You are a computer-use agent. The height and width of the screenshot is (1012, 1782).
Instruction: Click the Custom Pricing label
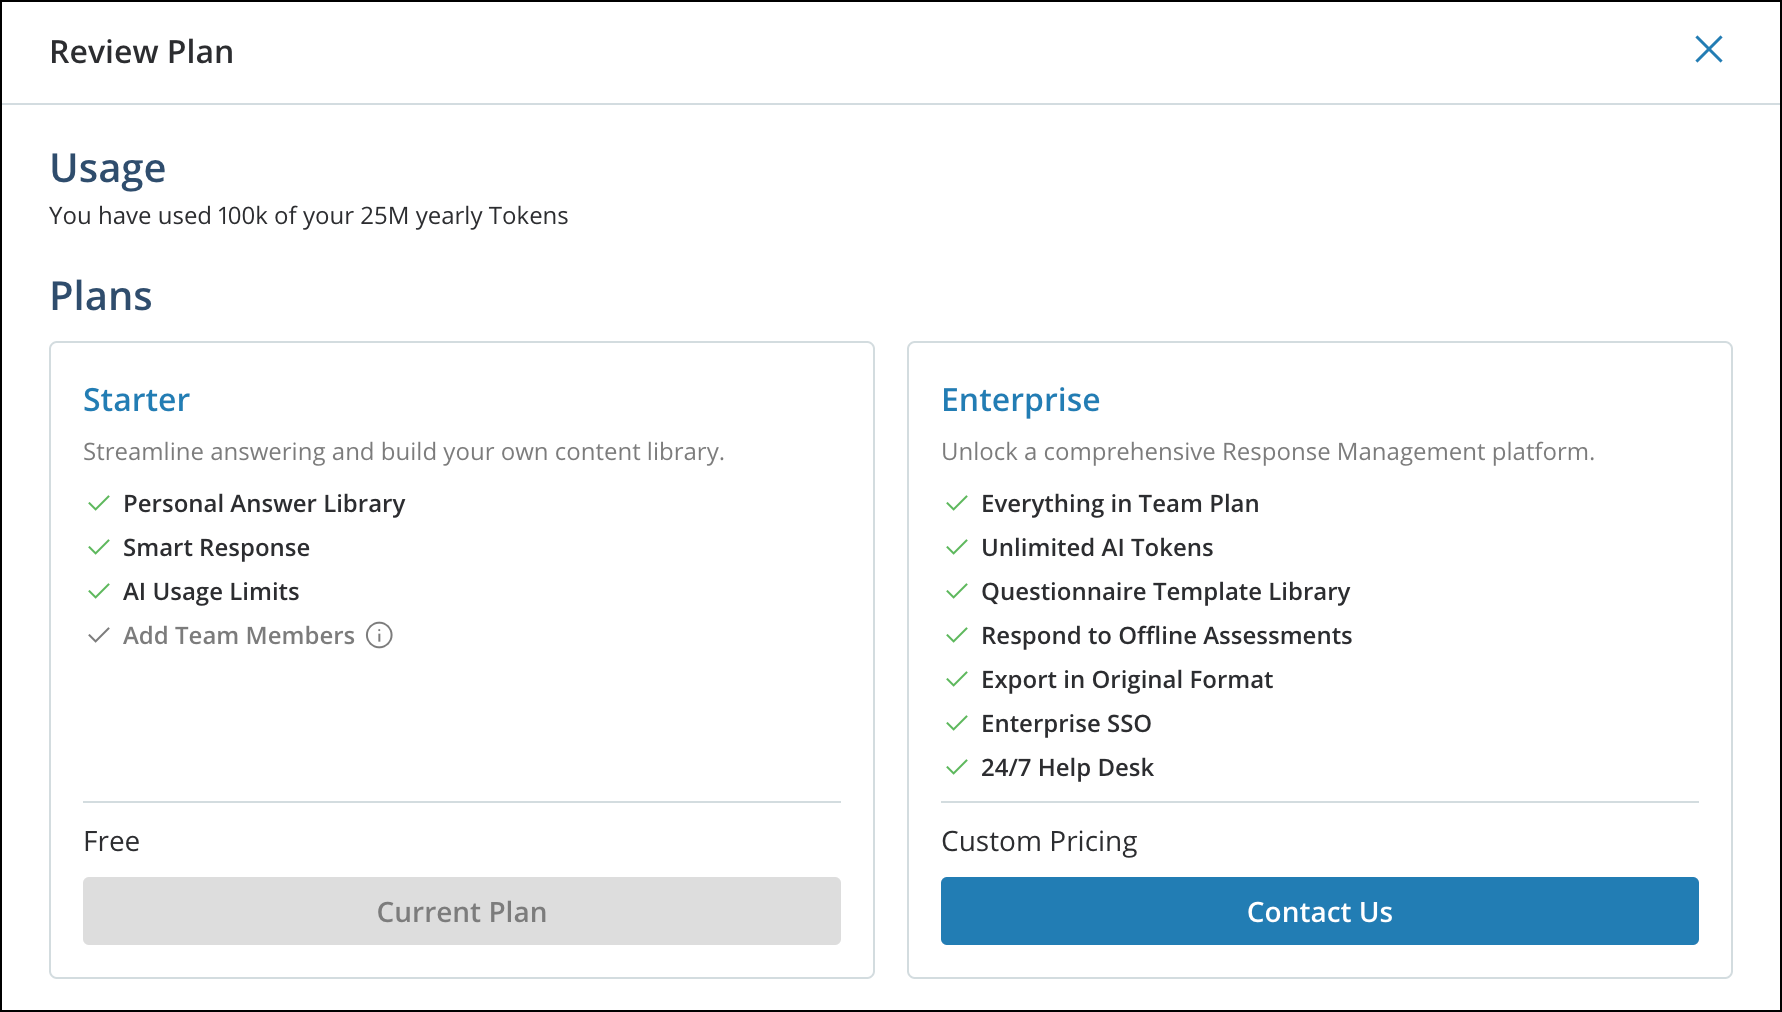click(1039, 842)
